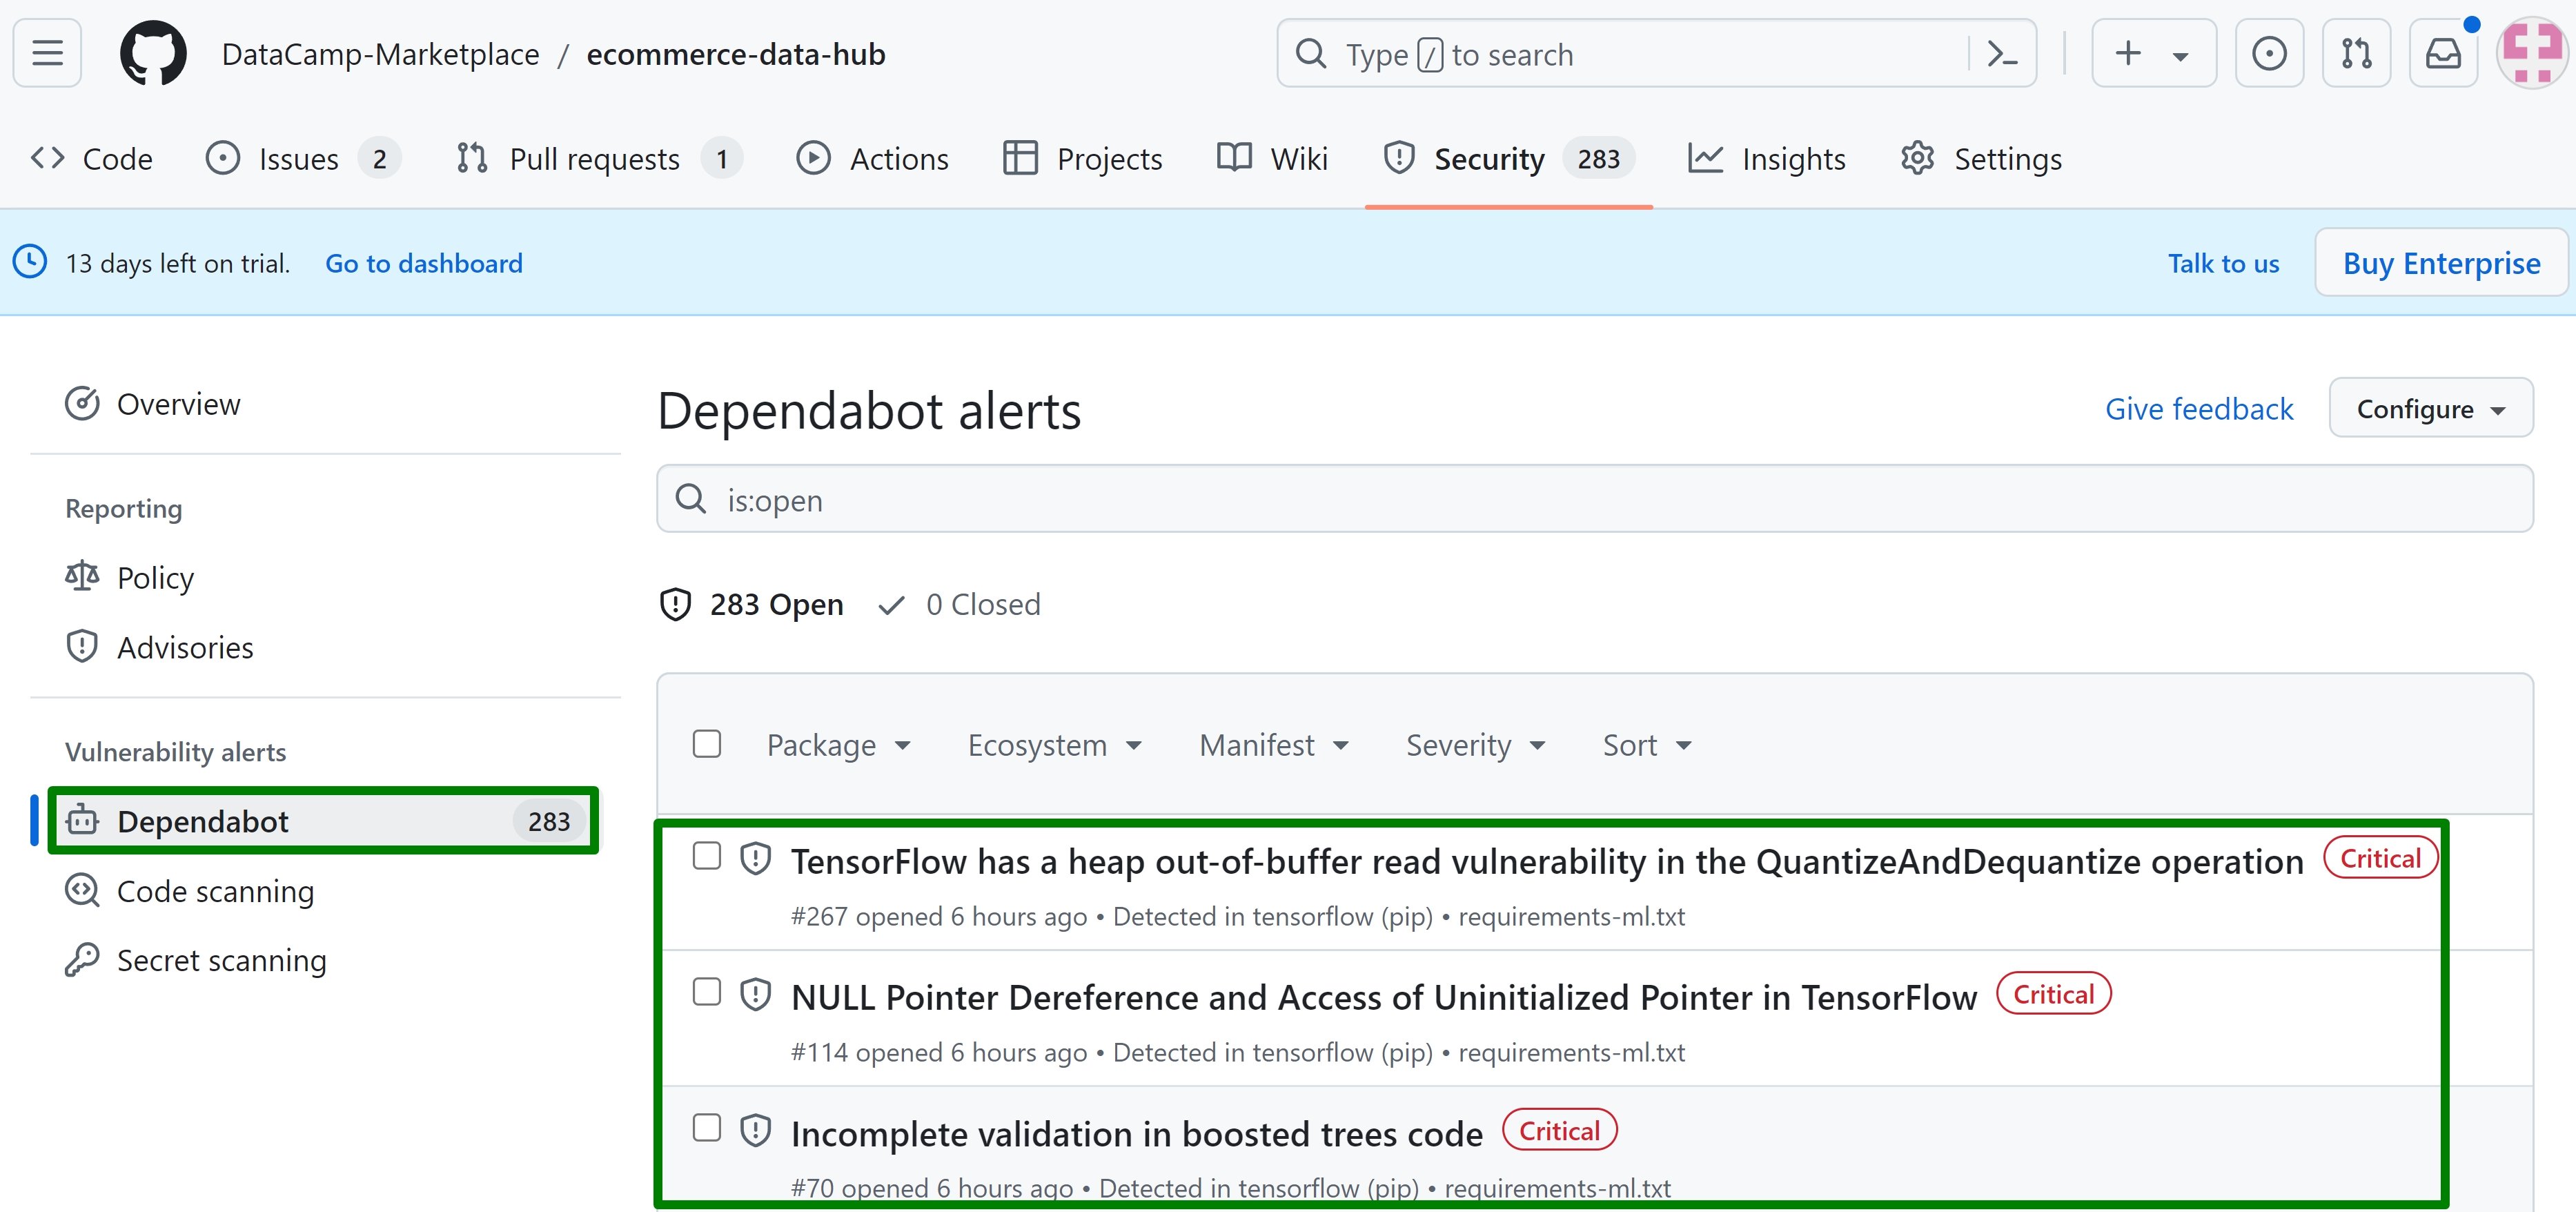The height and width of the screenshot is (1212, 2576).
Task: Click the search magnifier in alerts filter
Action: [x=691, y=498]
